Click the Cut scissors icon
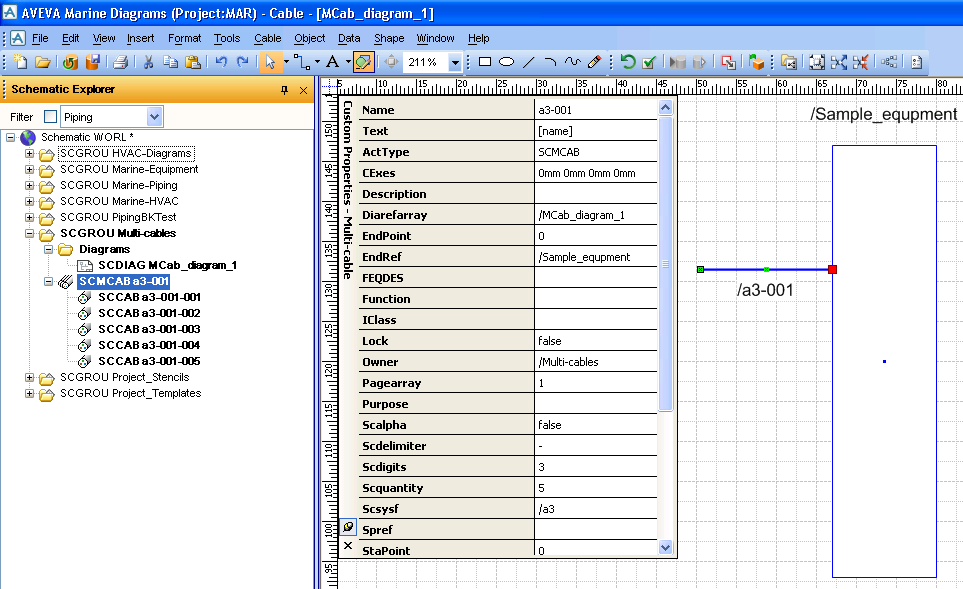Image resolution: width=963 pixels, height=589 pixels. 148,62
